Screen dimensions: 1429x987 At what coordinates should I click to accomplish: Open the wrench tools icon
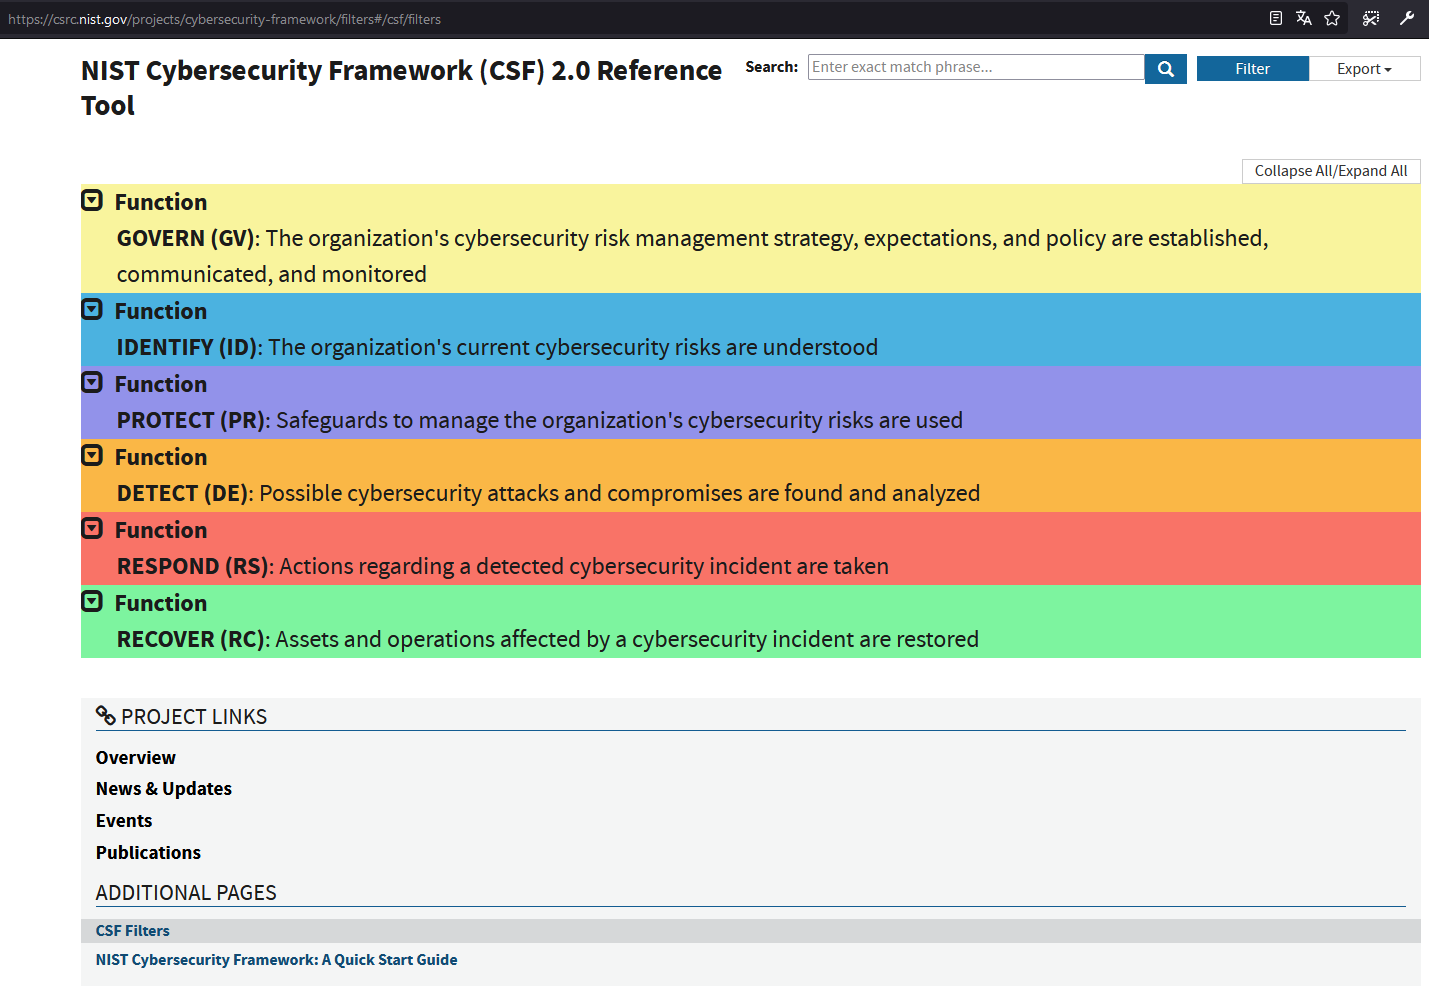tap(1407, 18)
